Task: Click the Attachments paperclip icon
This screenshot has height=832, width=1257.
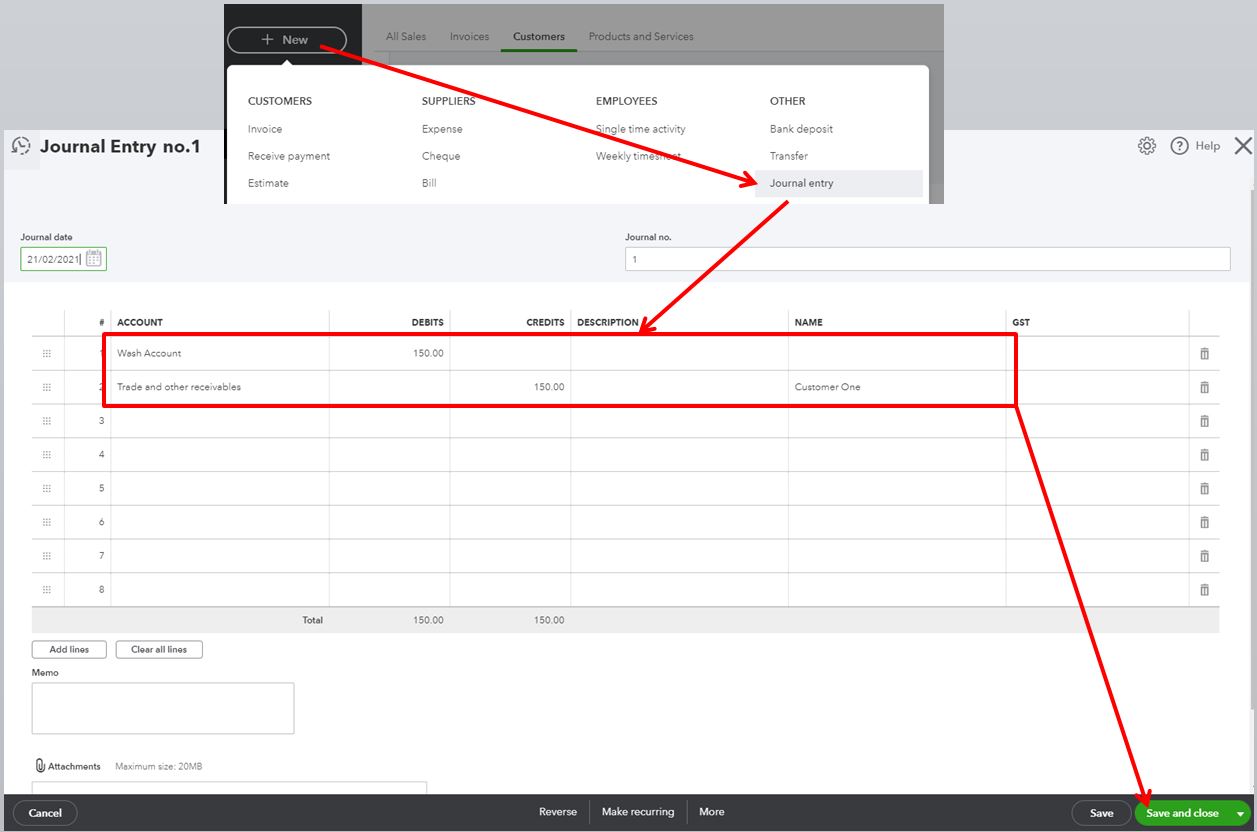Action: tap(40, 766)
